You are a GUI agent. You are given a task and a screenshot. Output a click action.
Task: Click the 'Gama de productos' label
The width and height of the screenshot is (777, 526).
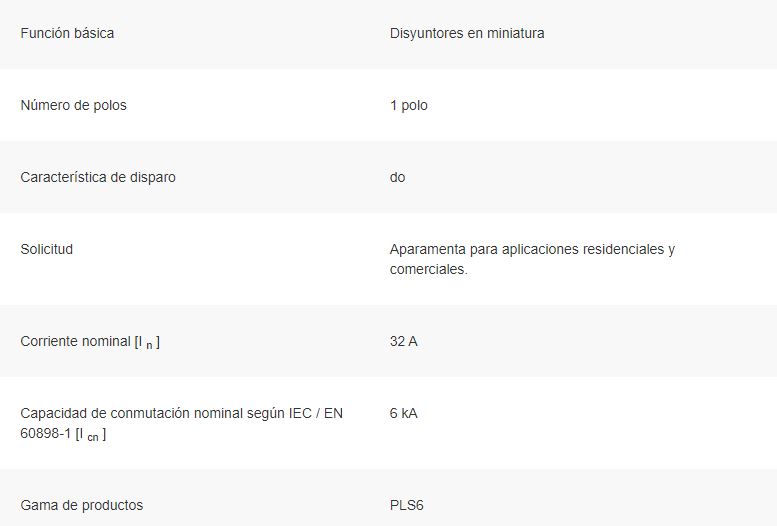[x=82, y=505]
